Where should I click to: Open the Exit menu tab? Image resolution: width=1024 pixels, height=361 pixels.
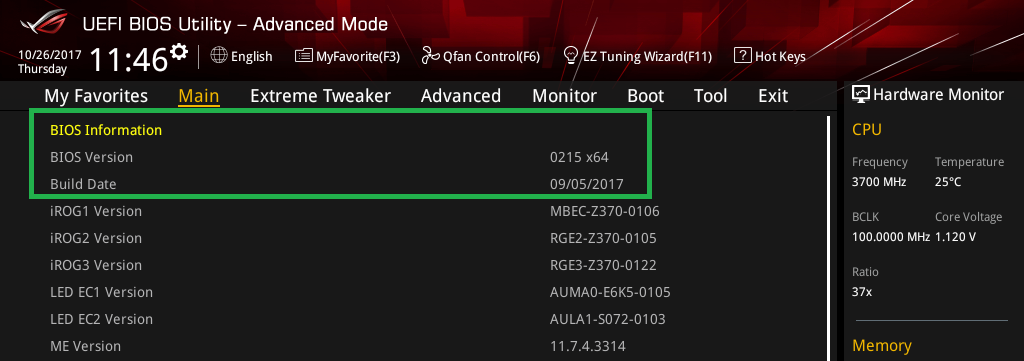coord(773,96)
